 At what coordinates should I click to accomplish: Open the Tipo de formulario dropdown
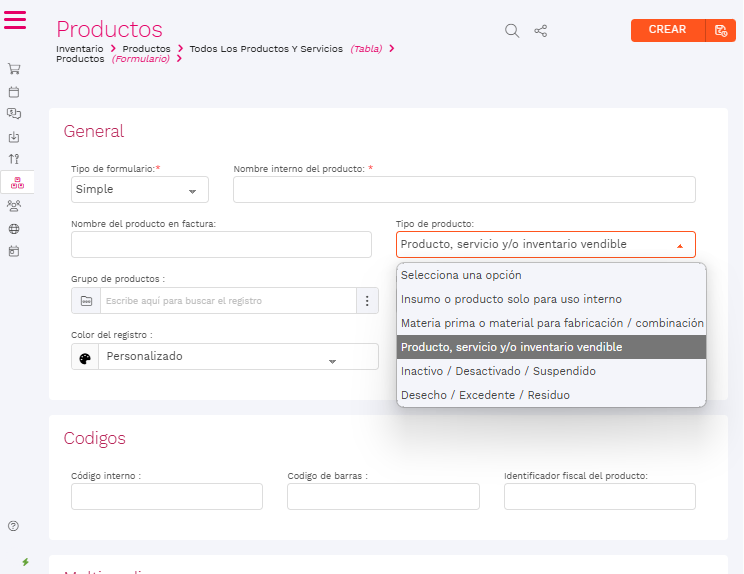point(140,190)
